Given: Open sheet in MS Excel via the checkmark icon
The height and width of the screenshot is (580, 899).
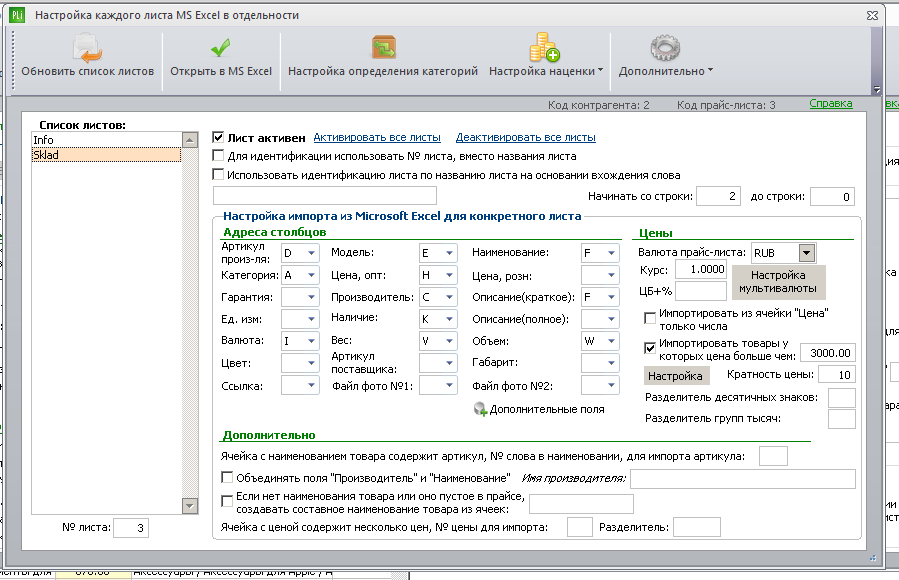Looking at the screenshot, I should (221, 48).
